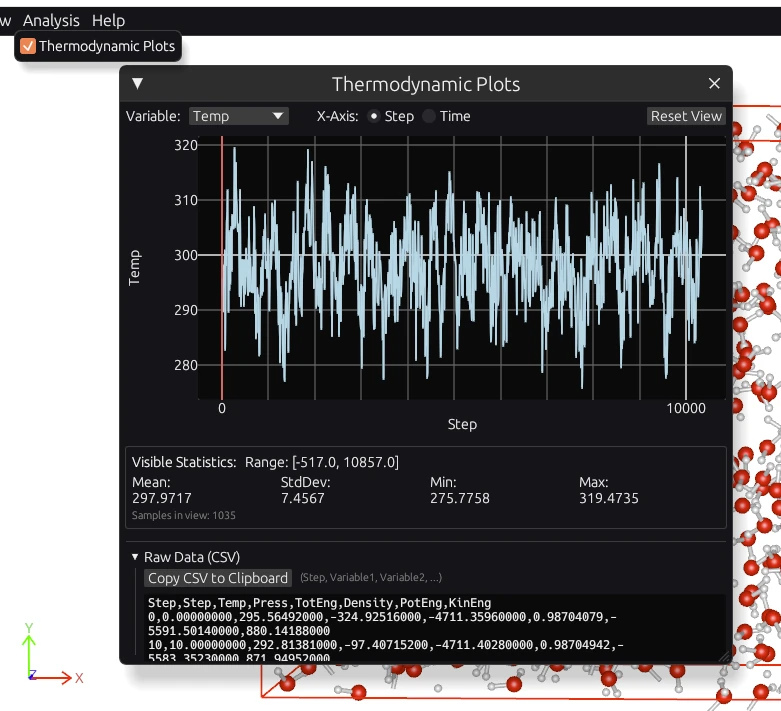Click the red X axis arrow of the orientation gizmo

coord(65,678)
